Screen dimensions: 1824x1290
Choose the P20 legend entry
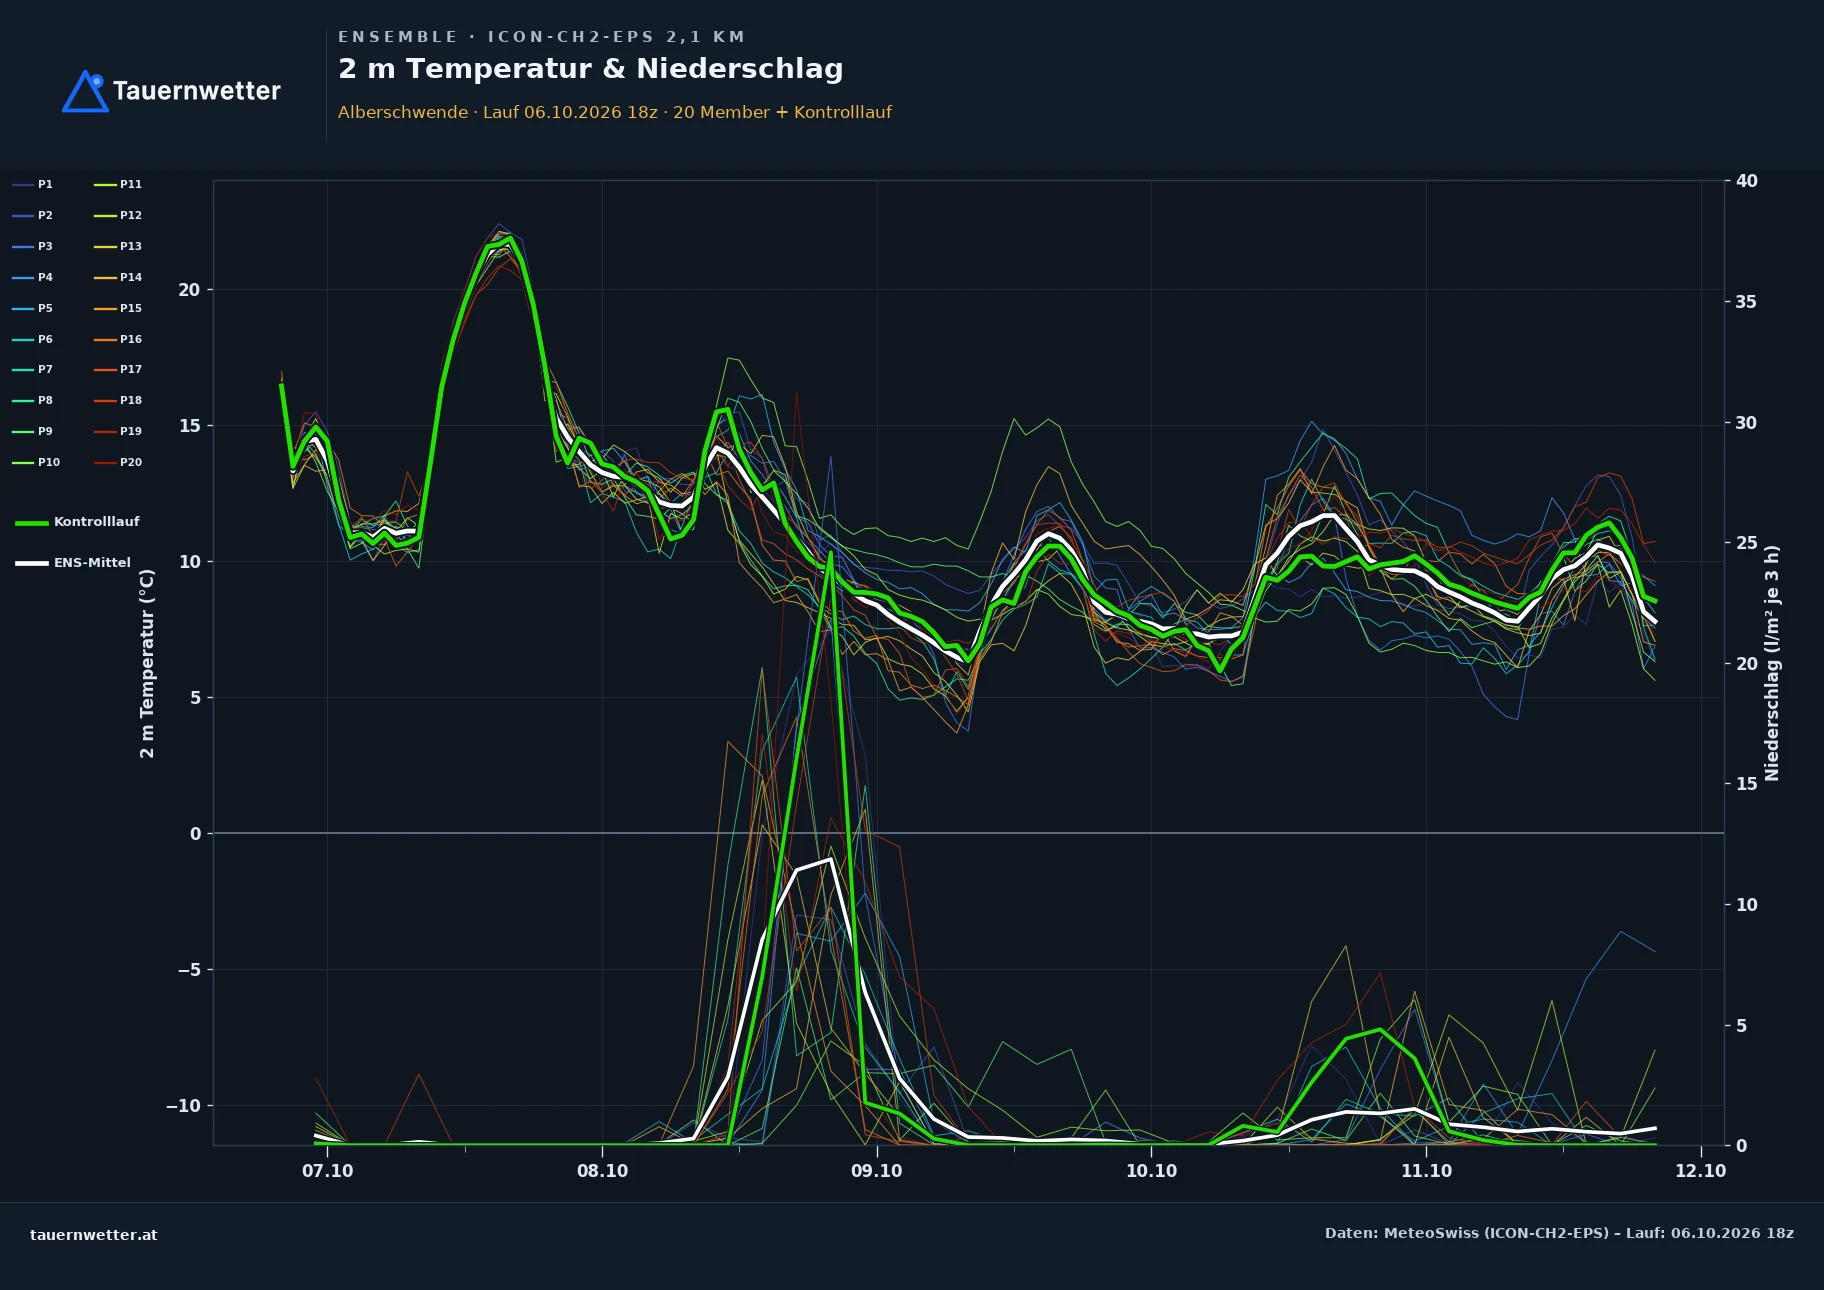[x=118, y=462]
